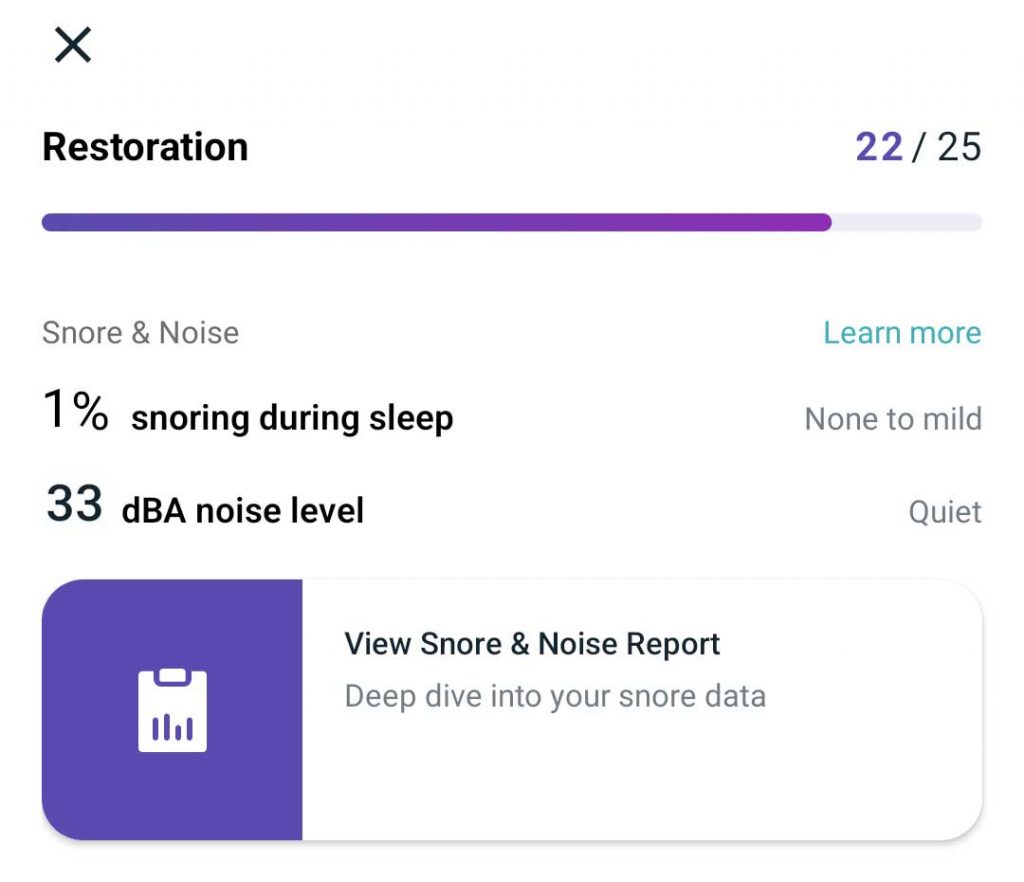Viewport: 1024px width, 882px height.
Task: Click the Snore & Noise section label
Action: click(140, 333)
